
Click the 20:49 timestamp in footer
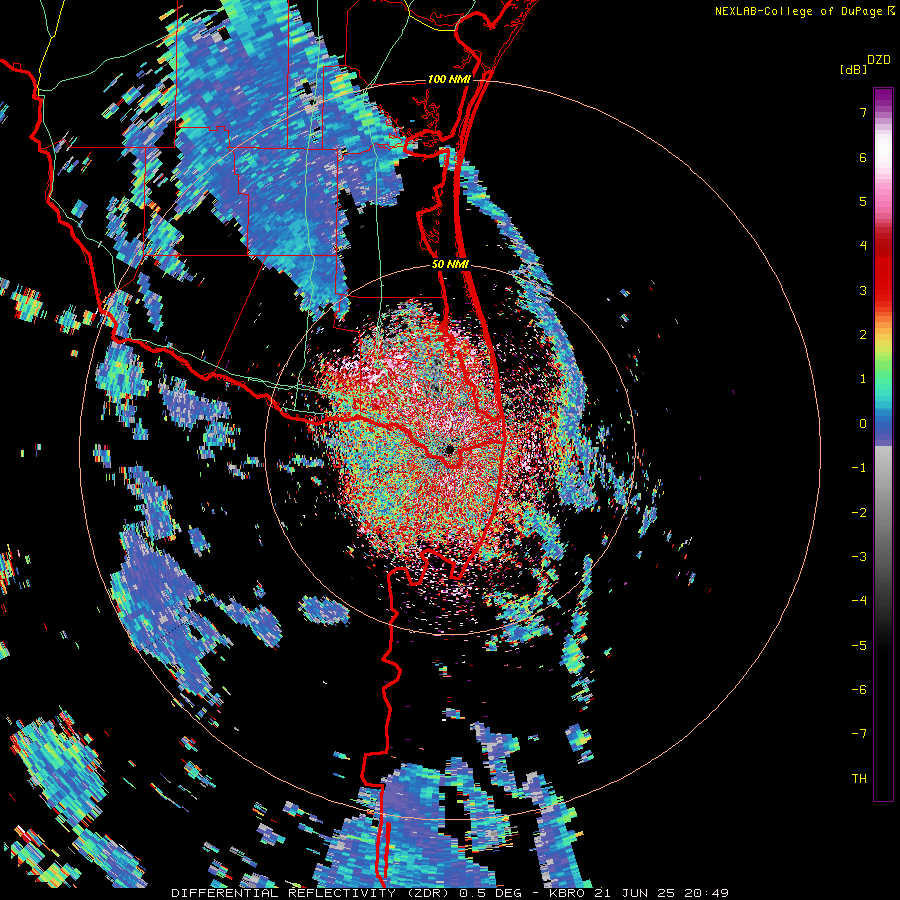click(x=707, y=893)
